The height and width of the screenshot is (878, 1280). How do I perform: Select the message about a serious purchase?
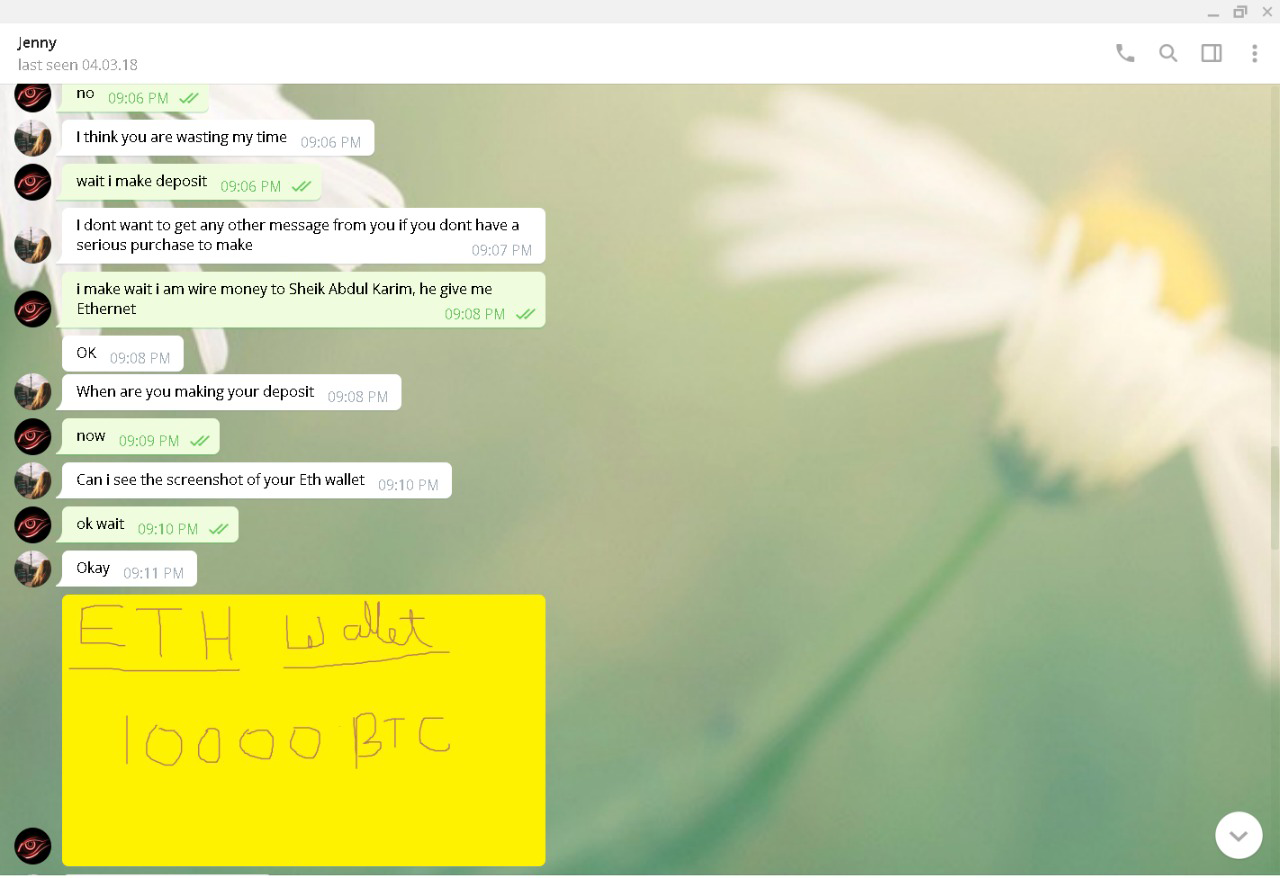pyautogui.click(x=304, y=236)
